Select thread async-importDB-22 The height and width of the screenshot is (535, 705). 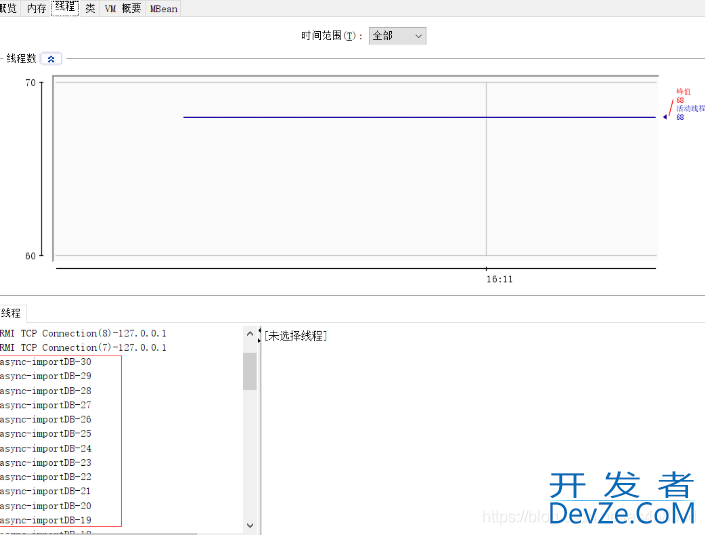pos(45,477)
